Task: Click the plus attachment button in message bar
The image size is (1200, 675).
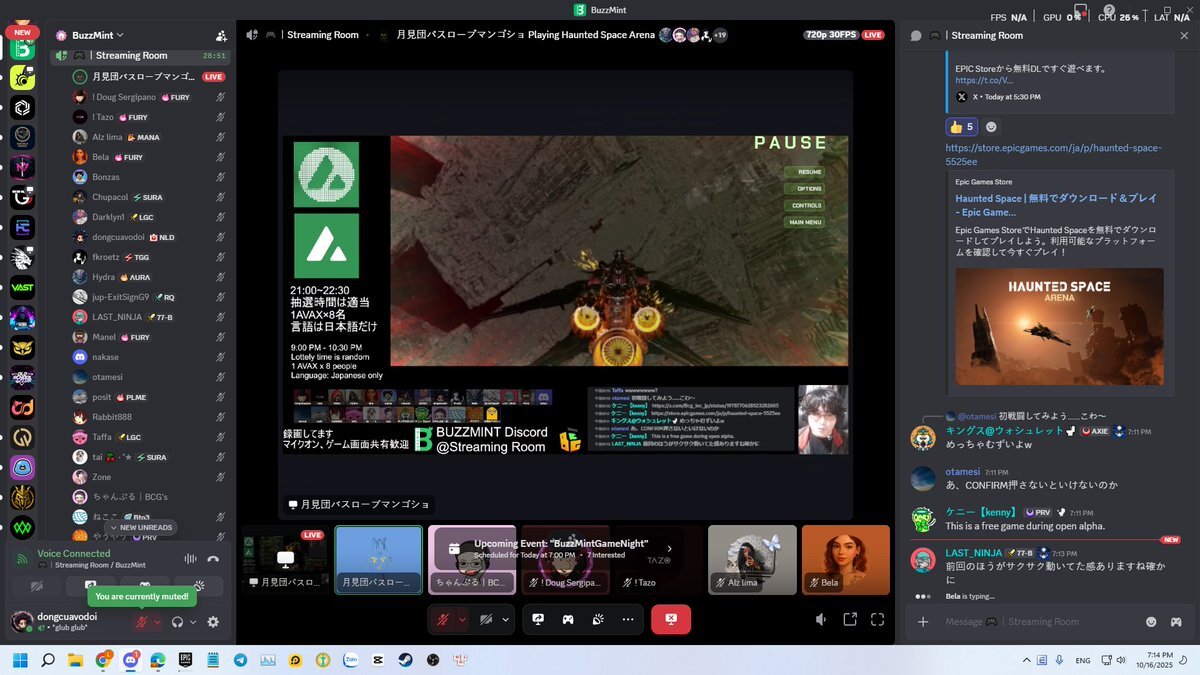Action: pyautogui.click(x=922, y=622)
